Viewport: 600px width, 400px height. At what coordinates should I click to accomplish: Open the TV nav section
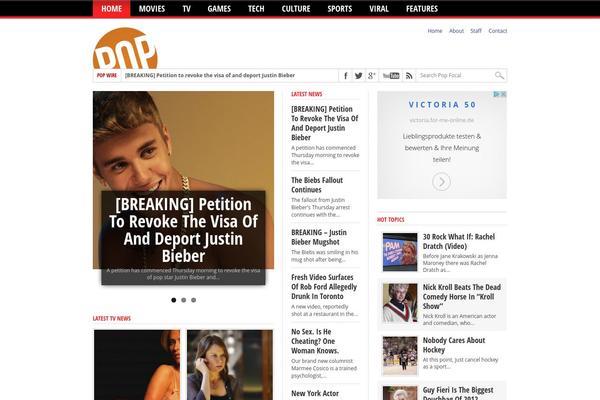[186, 8]
